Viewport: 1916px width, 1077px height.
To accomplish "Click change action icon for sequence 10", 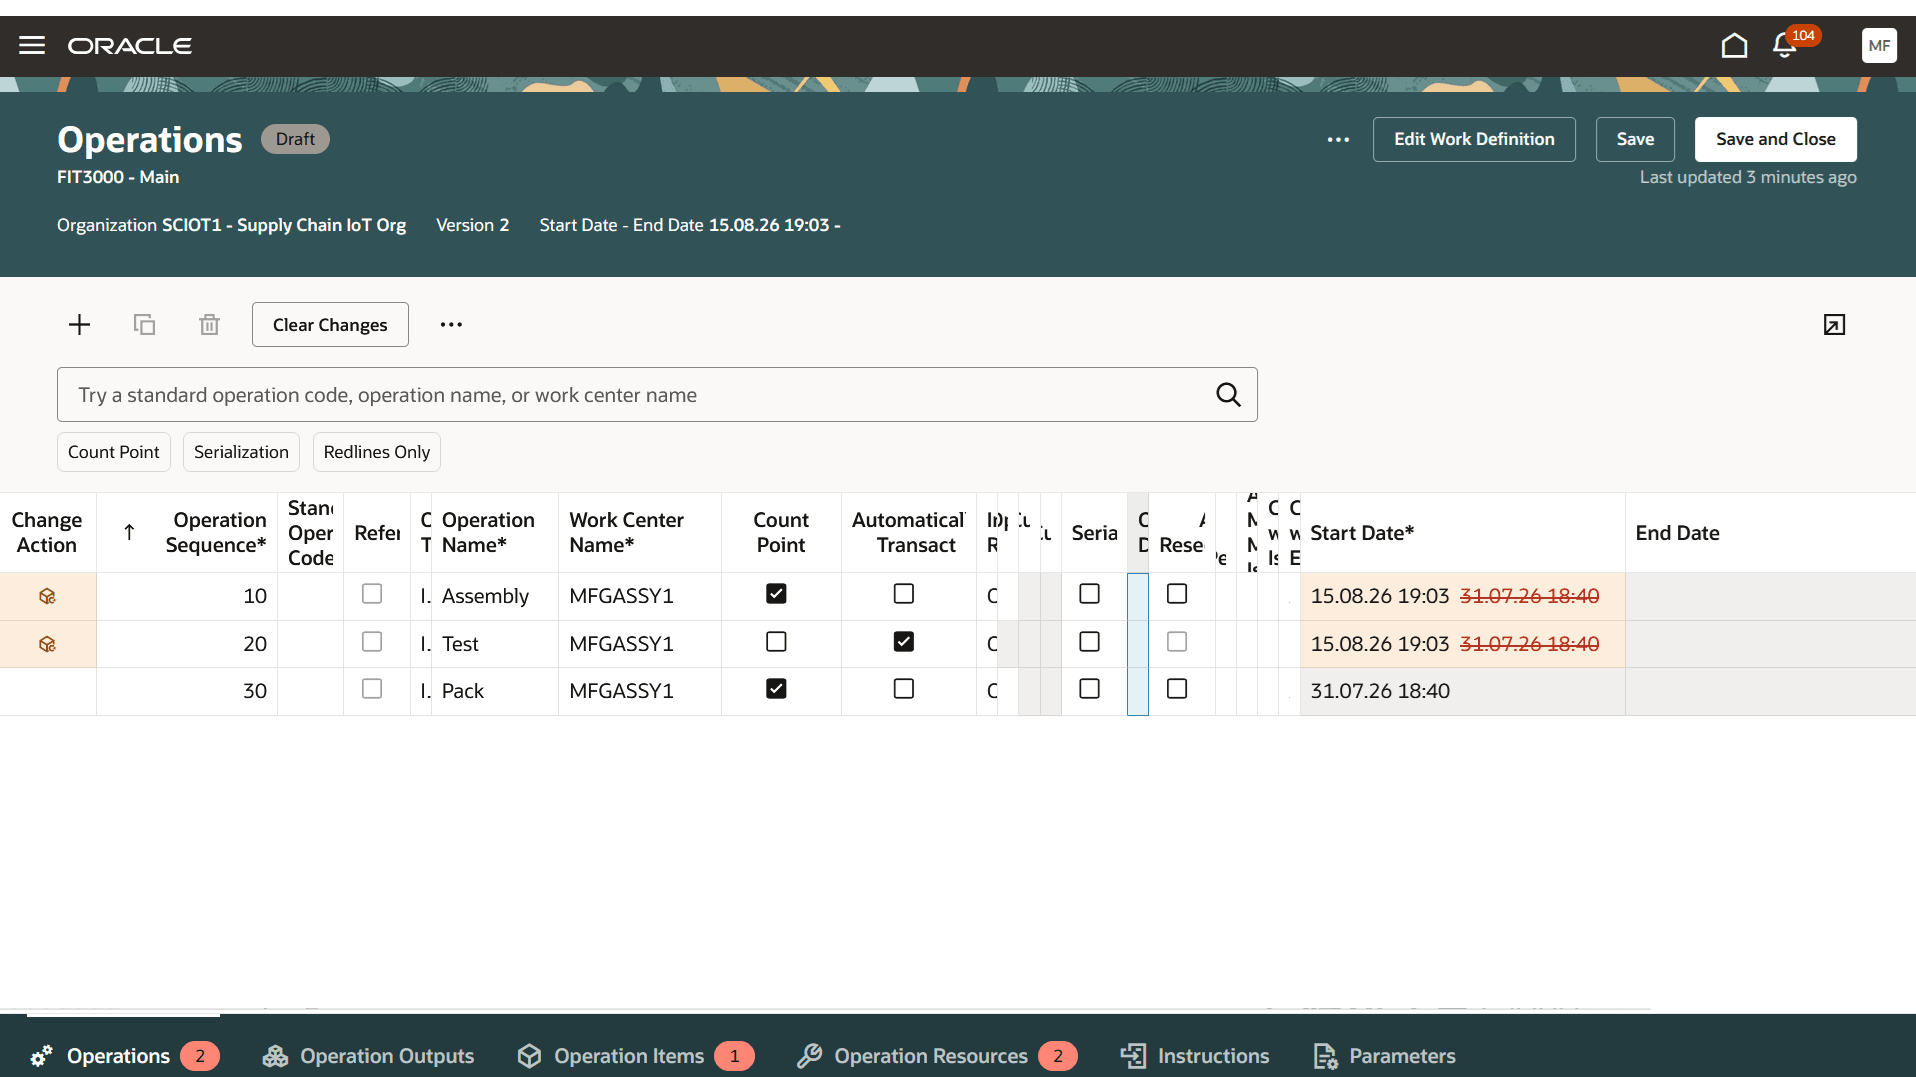I will (x=47, y=597).
